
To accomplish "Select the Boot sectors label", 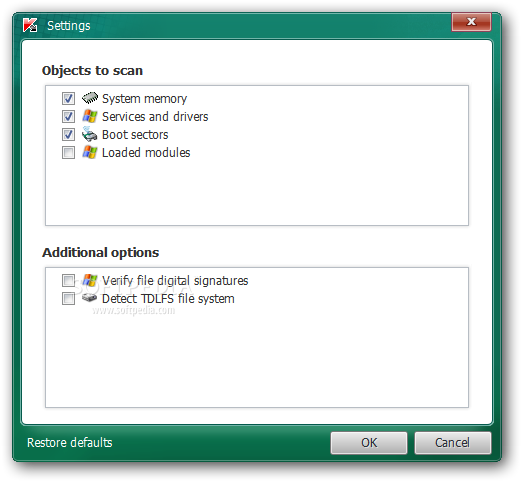I will [135, 135].
